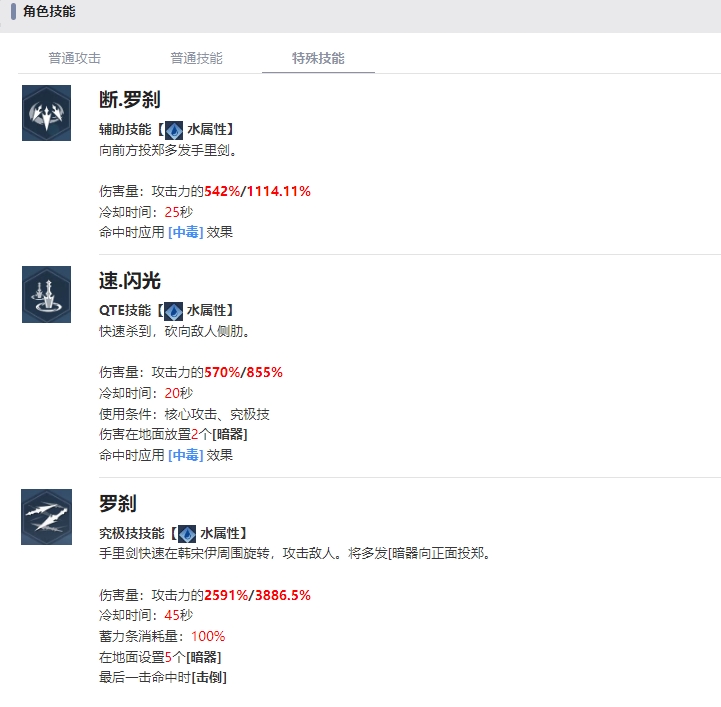The width and height of the screenshot is (721, 707).
Task: Click the QTE技能 label
Action: [125, 311]
